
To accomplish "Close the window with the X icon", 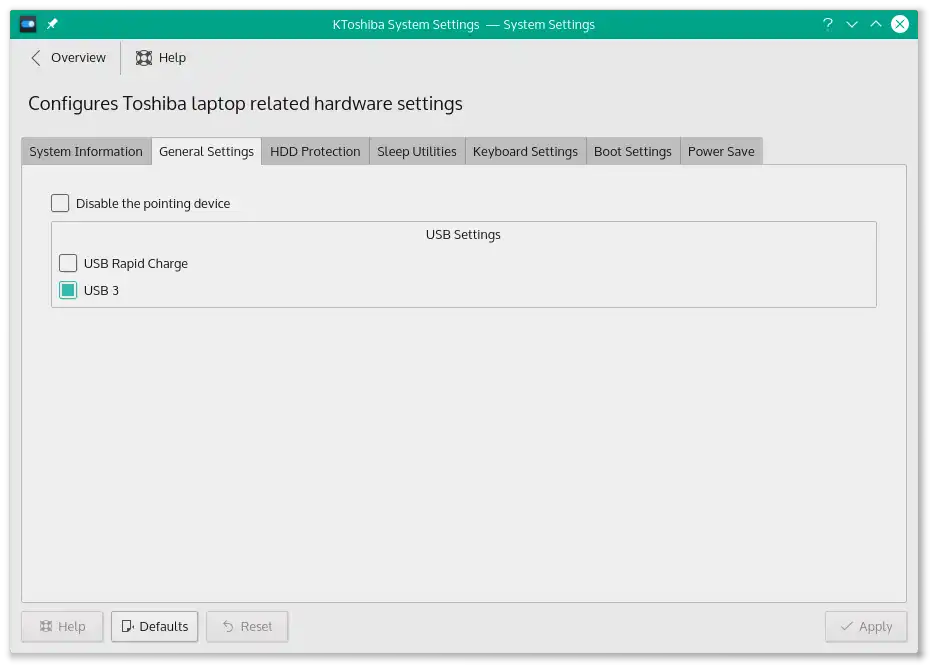I will pyautogui.click(x=899, y=24).
